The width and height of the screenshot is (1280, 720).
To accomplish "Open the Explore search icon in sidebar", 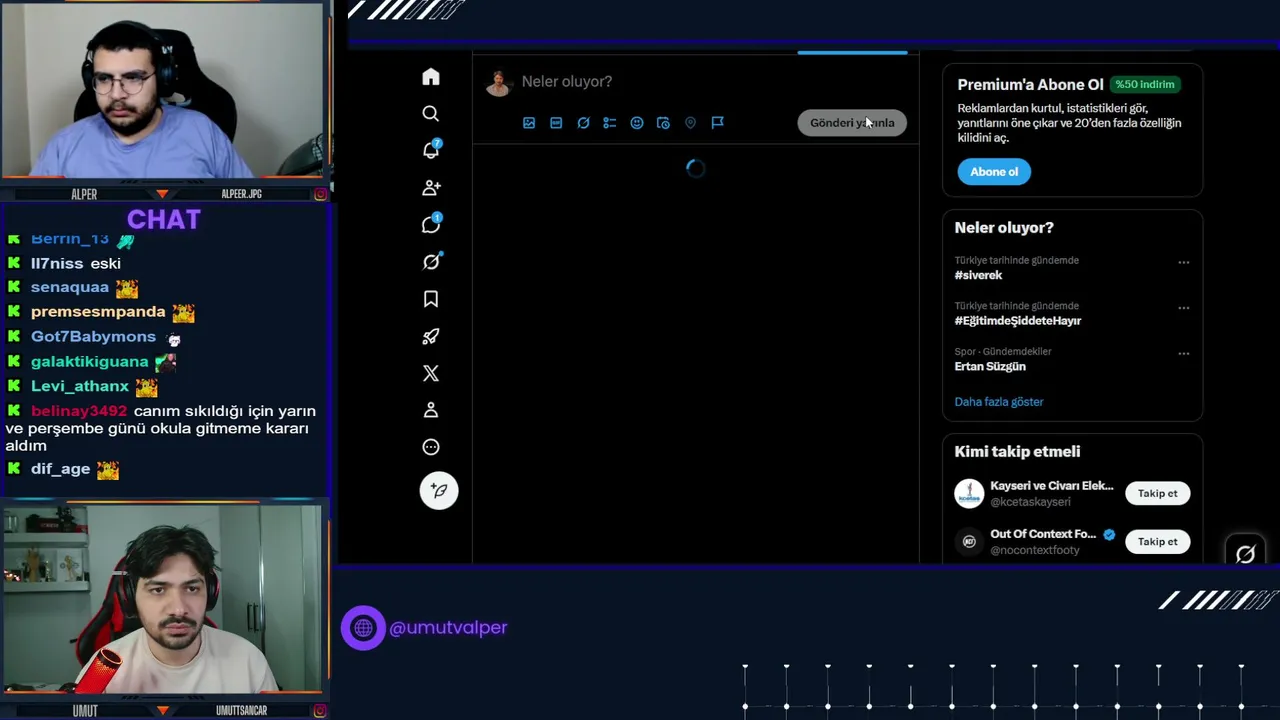I will [431, 114].
